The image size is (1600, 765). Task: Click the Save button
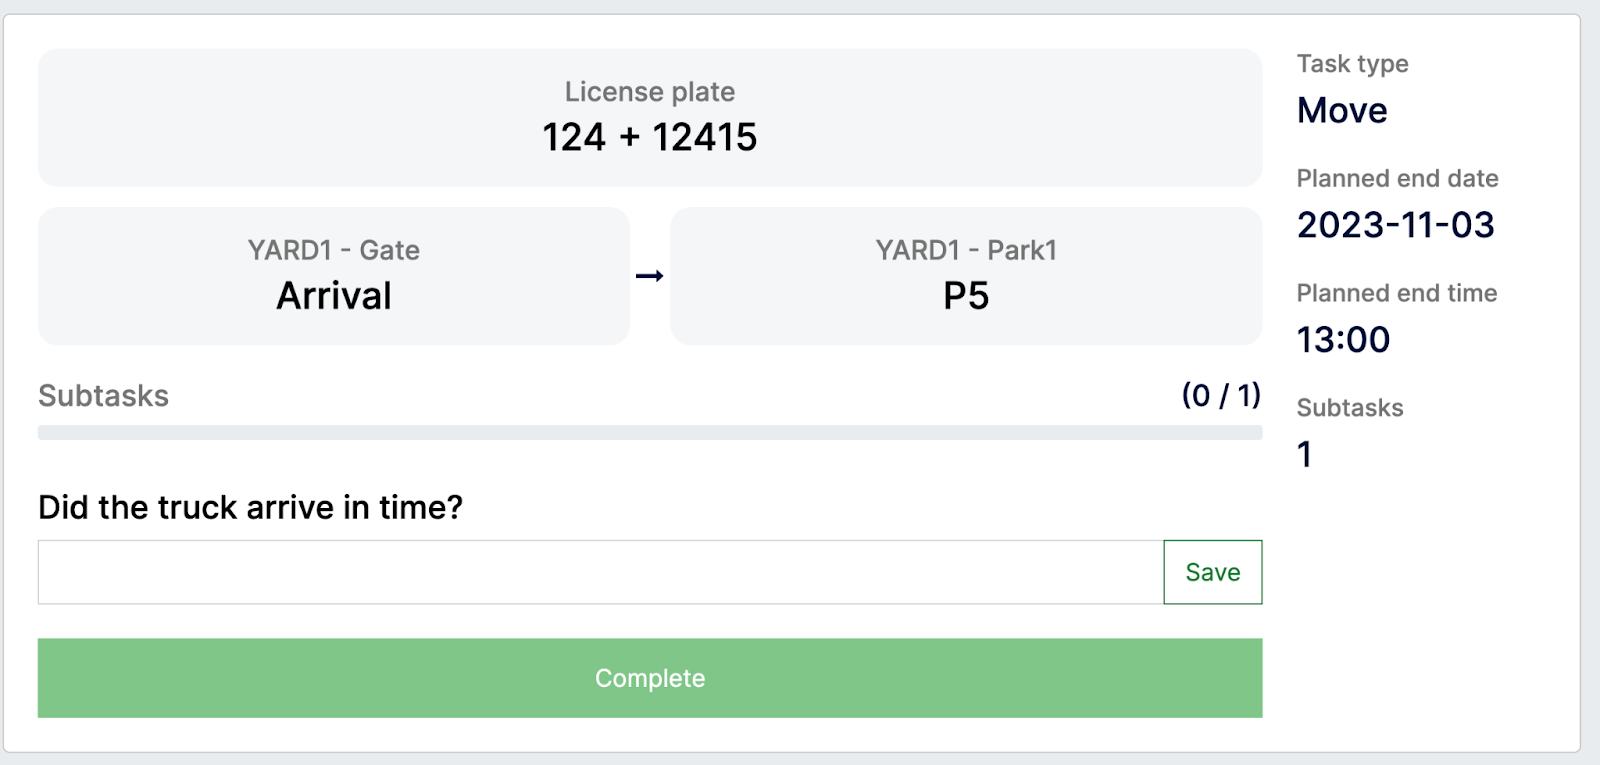point(1212,572)
